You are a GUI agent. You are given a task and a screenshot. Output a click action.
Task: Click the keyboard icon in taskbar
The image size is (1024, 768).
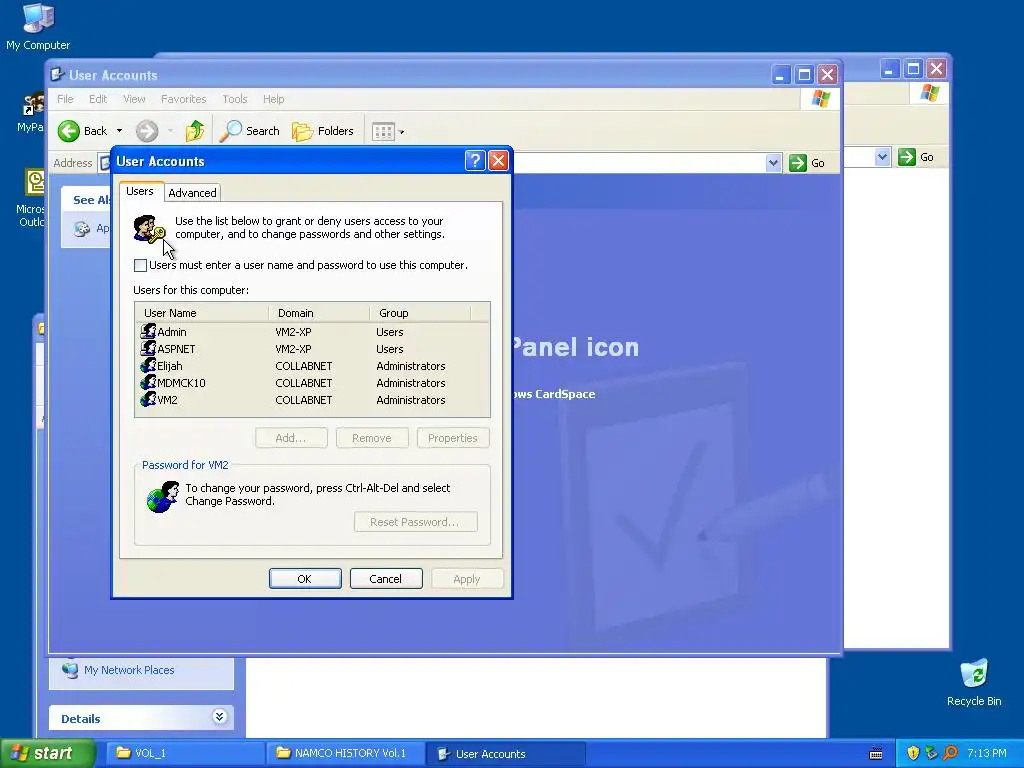876,754
